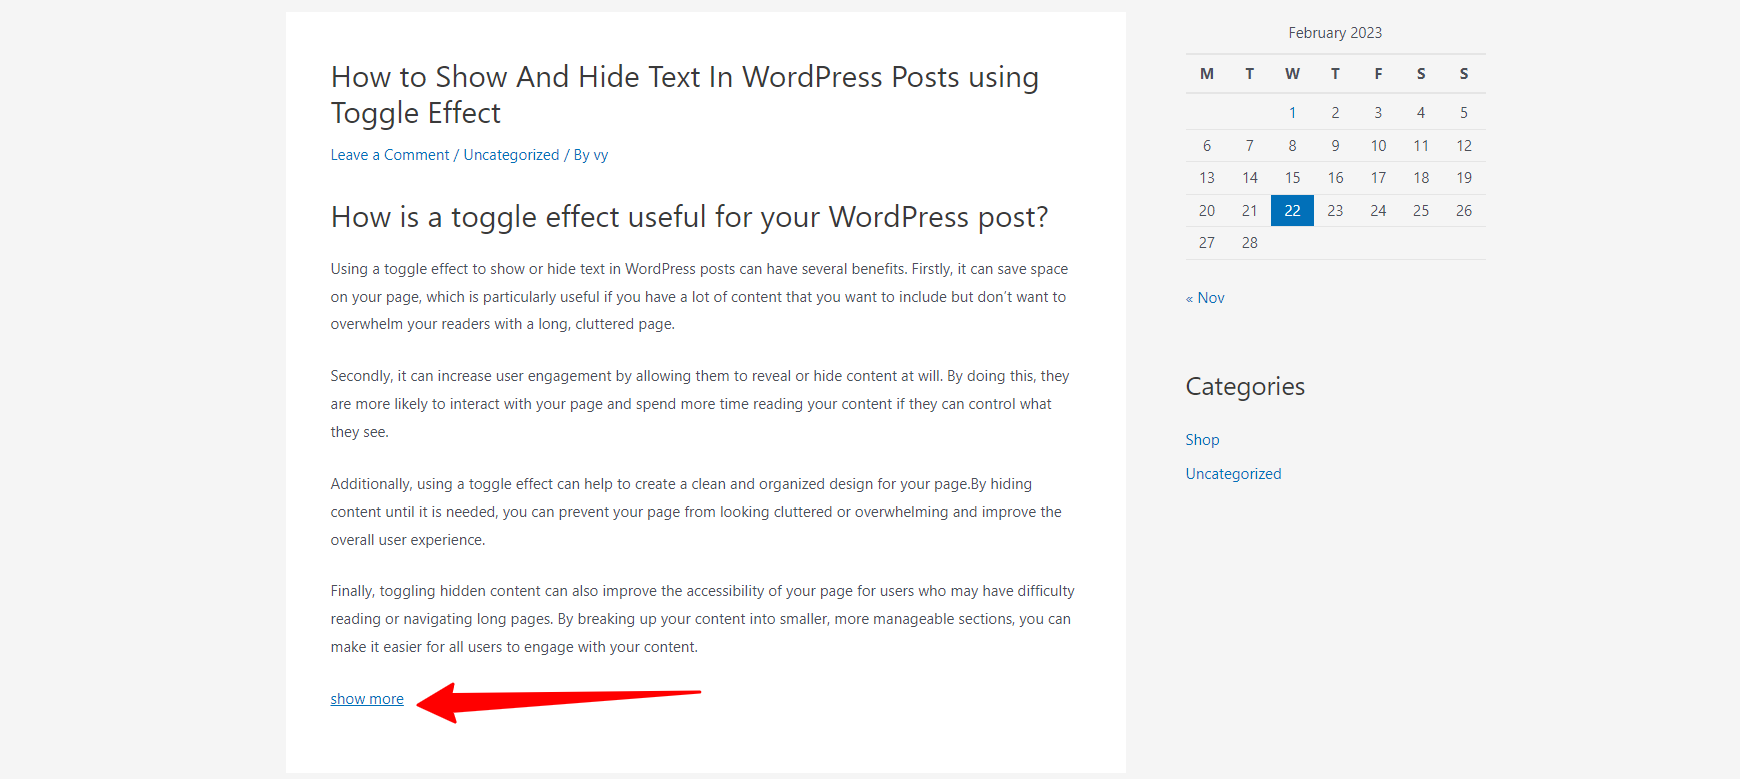The image size is (1740, 779).
Task: Click the paragraph starting 'Finally, toggling hidden content'
Action: pyautogui.click(x=703, y=619)
